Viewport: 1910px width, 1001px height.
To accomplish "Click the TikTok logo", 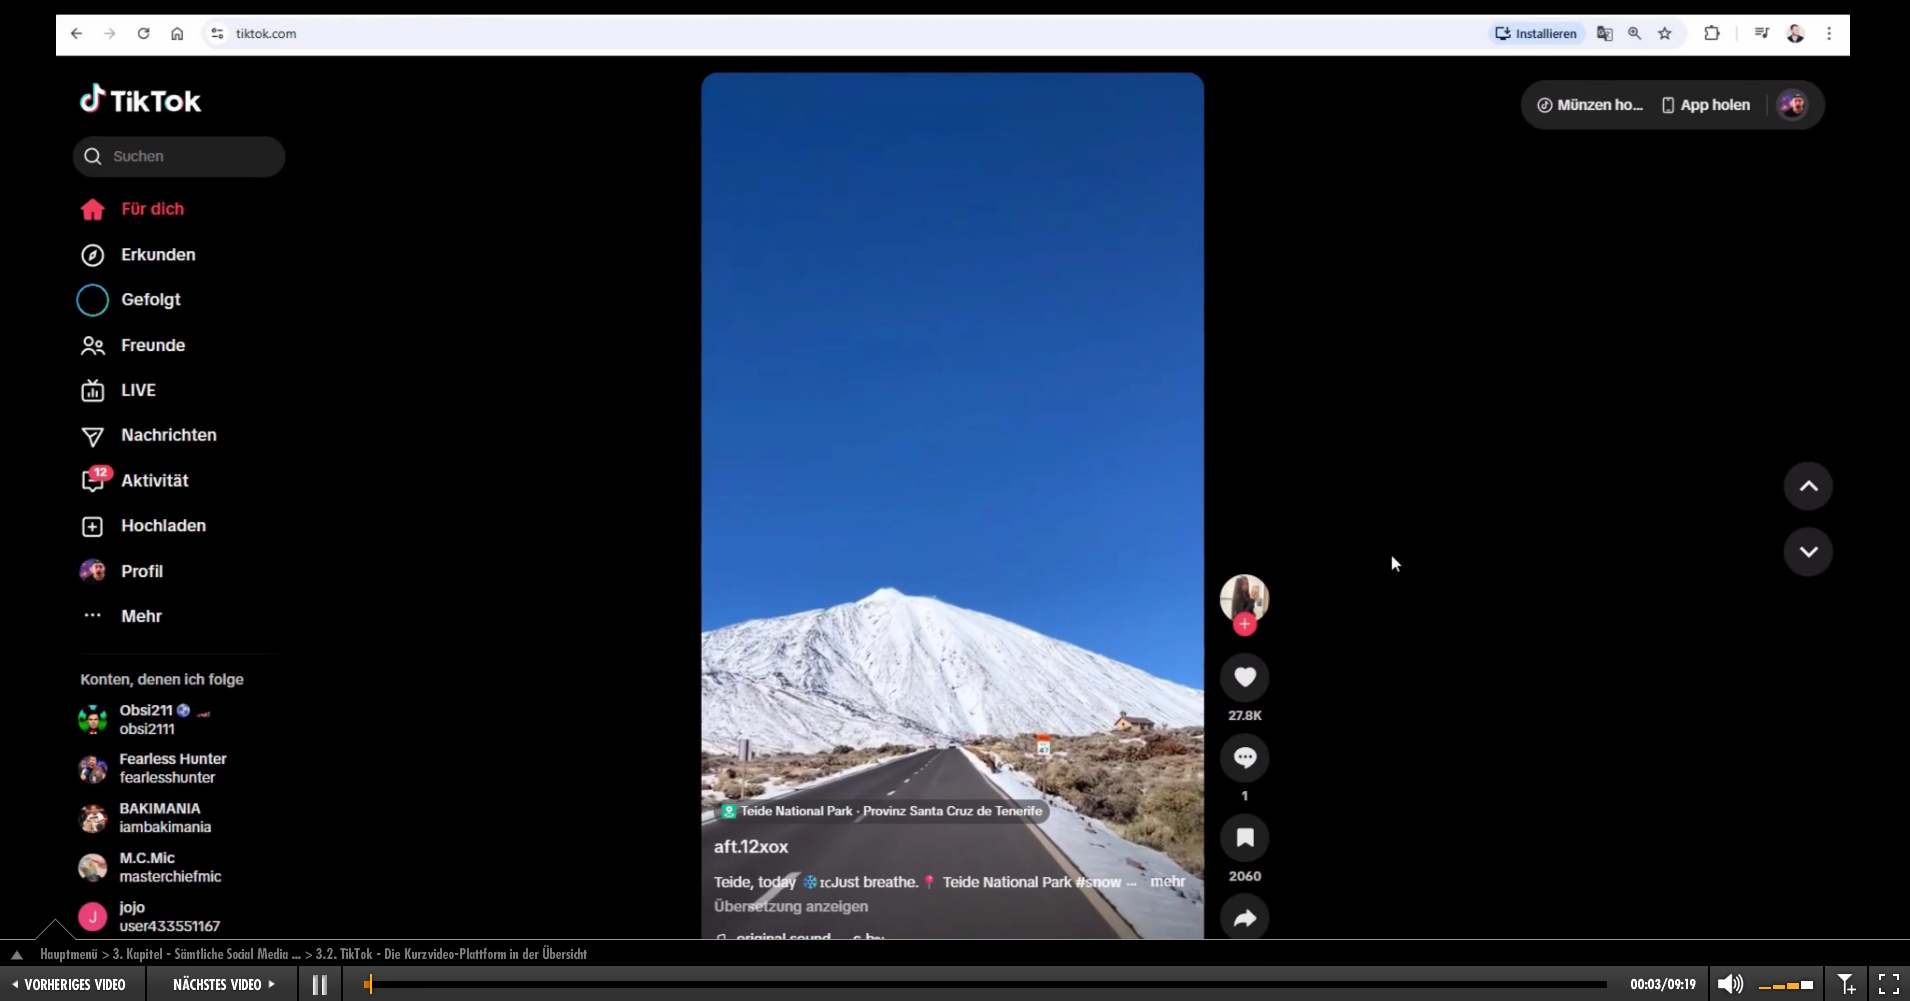I will [141, 100].
